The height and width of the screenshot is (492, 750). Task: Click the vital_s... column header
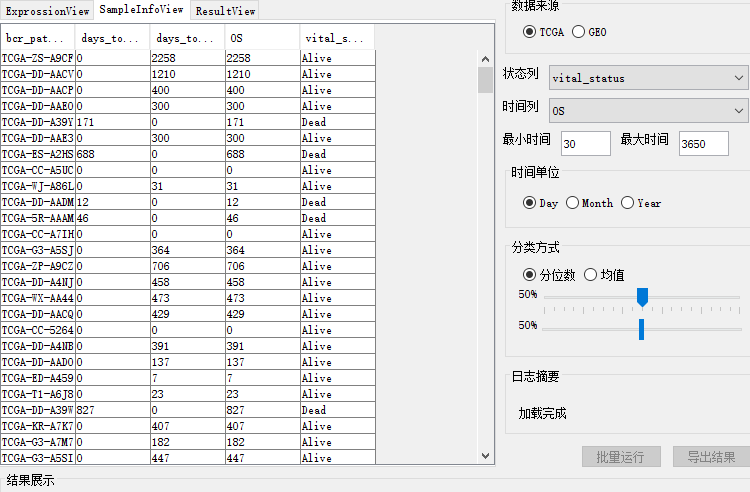(337, 38)
